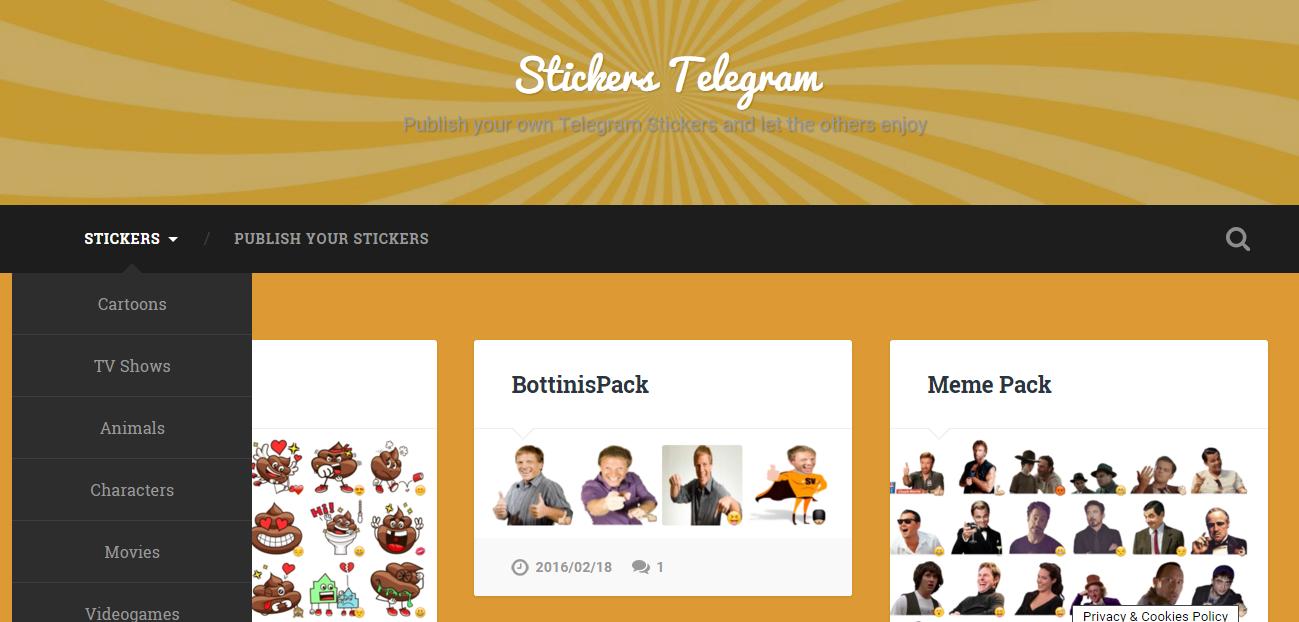Open the BottinisPack post title
Screen dimensions: 1299x622
580,385
